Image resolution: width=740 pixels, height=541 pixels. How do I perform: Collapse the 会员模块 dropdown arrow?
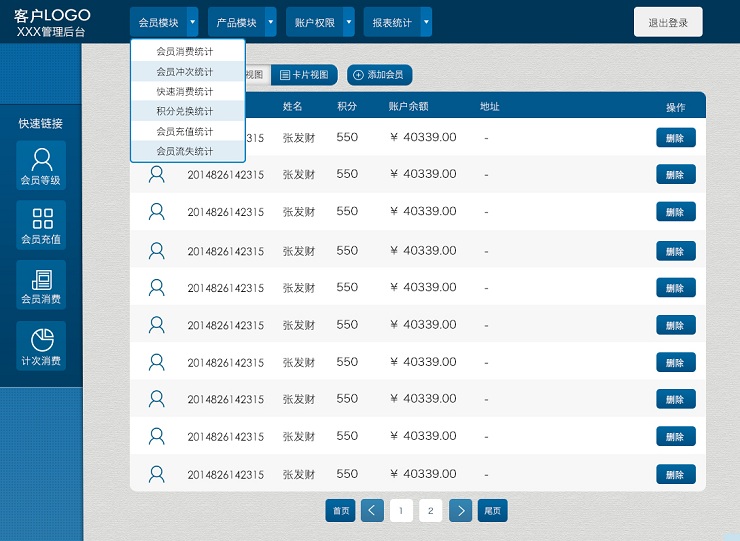[192, 22]
